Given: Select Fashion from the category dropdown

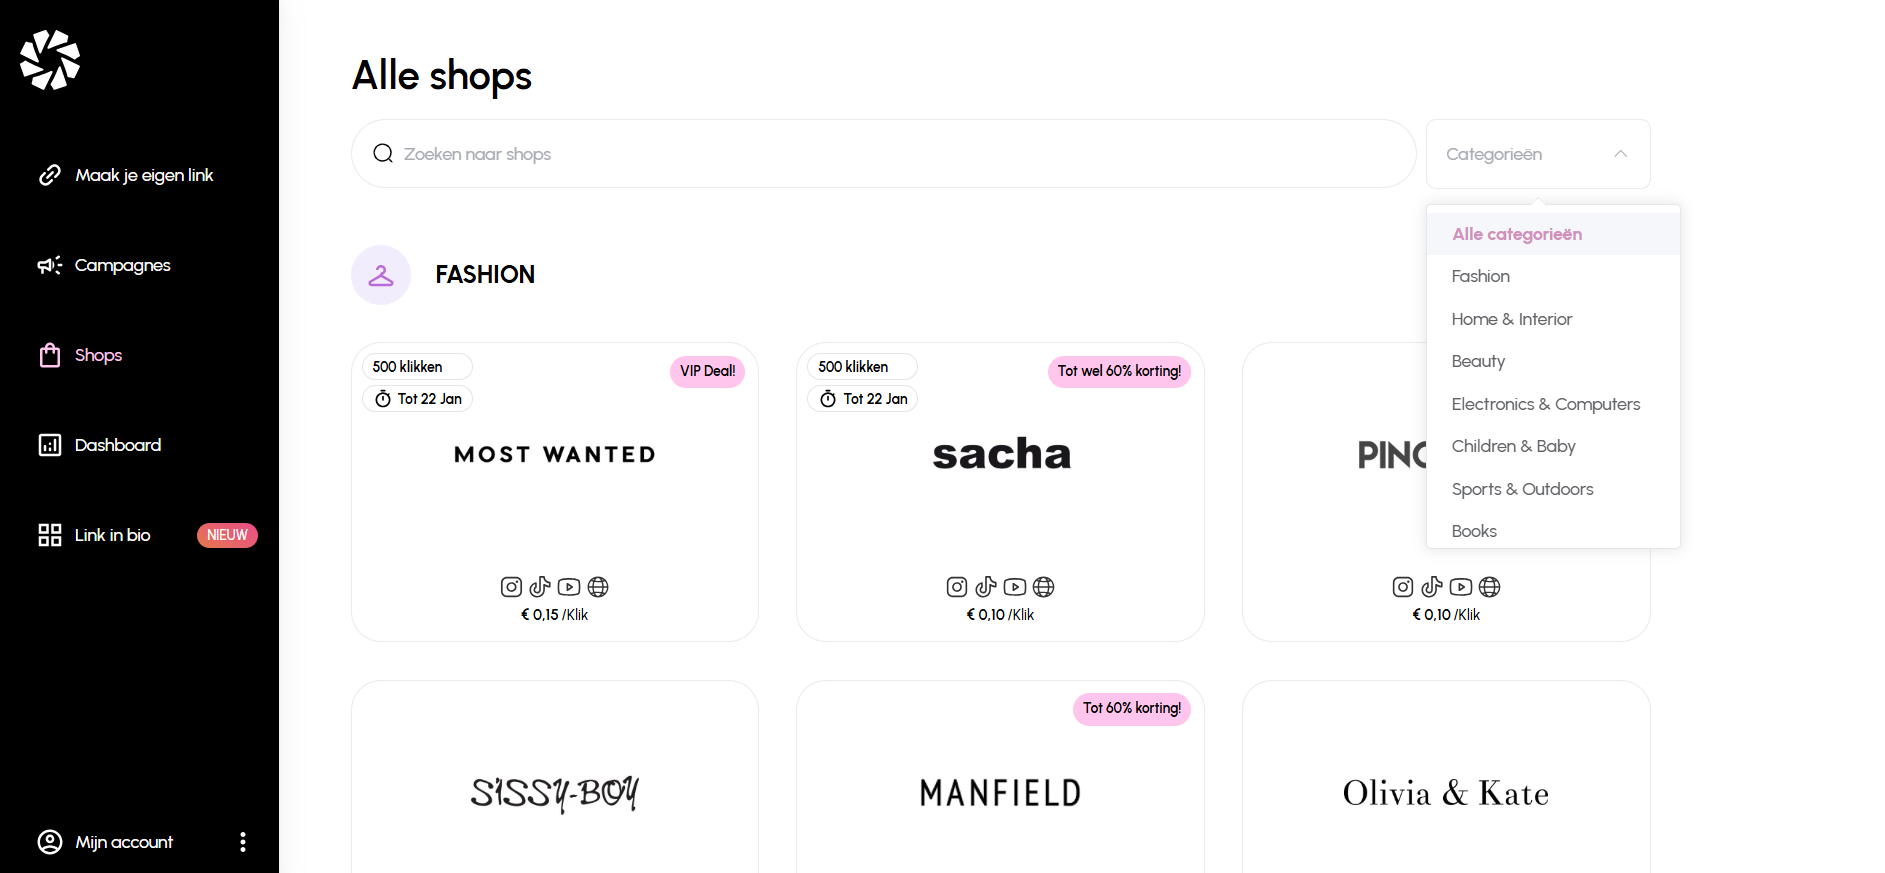Looking at the screenshot, I should [x=1481, y=276].
